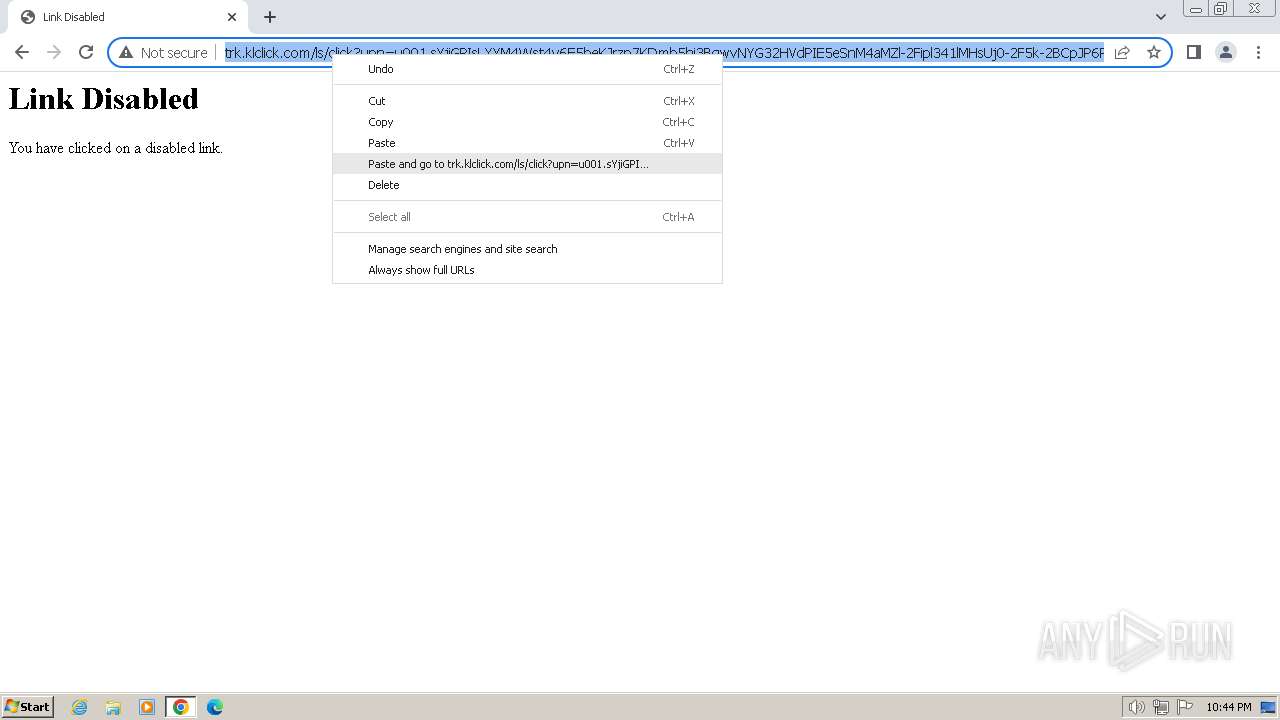The height and width of the screenshot is (720, 1280).
Task: Switch to Chrome in the taskbar
Action: click(x=181, y=707)
